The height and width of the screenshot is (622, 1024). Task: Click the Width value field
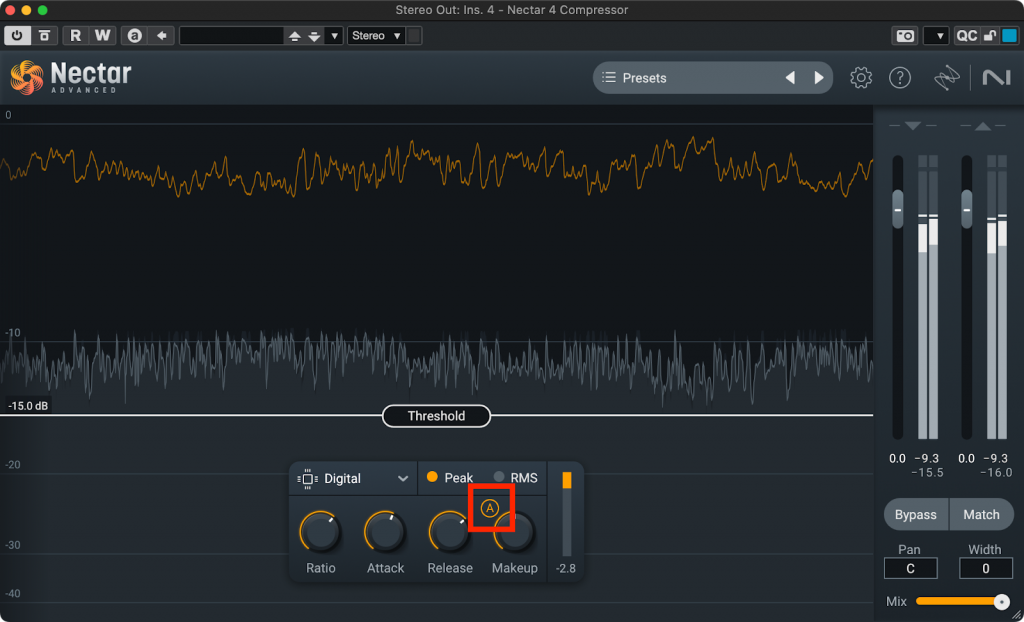985,568
